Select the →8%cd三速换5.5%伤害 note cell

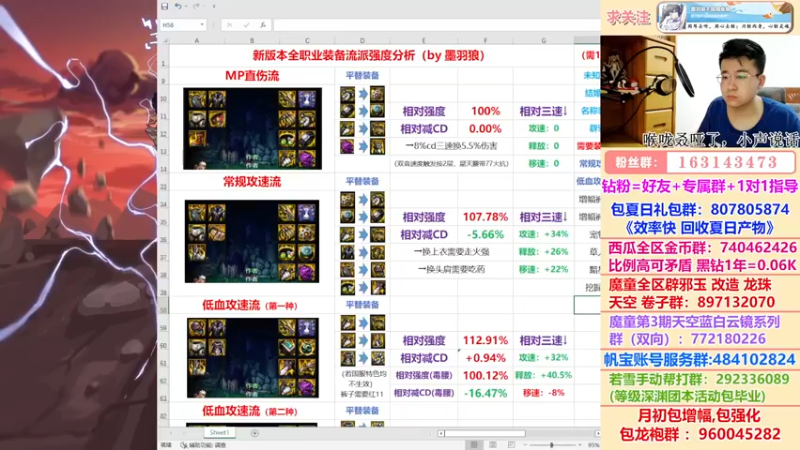(x=452, y=146)
